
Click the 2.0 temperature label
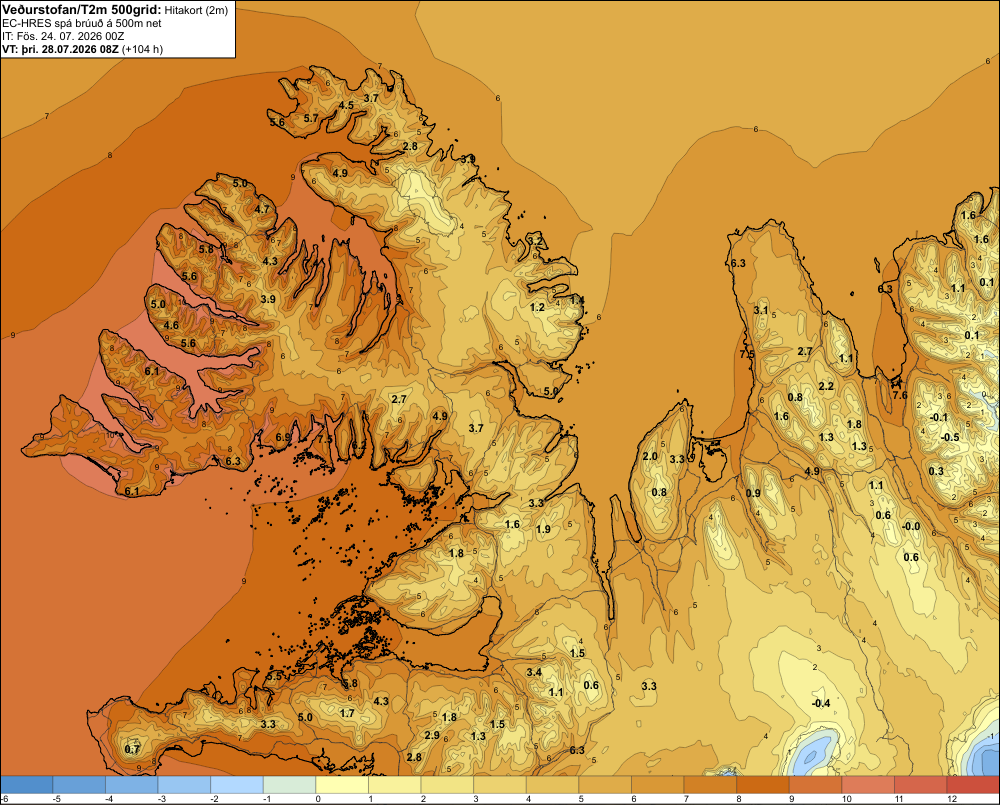[650, 456]
